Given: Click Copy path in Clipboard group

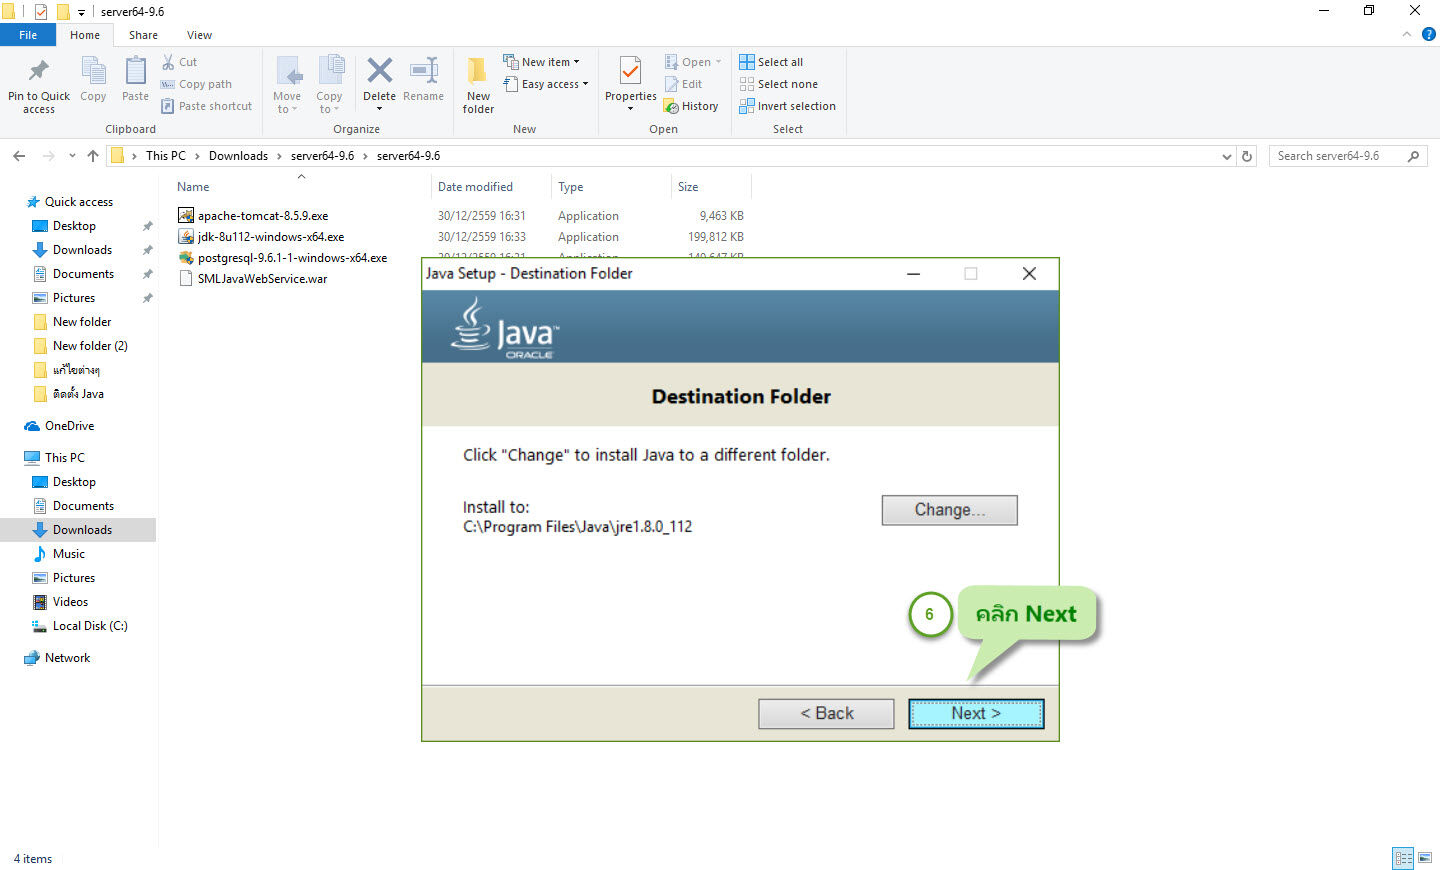Looking at the screenshot, I should pyautogui.click(x=197, y=84).
